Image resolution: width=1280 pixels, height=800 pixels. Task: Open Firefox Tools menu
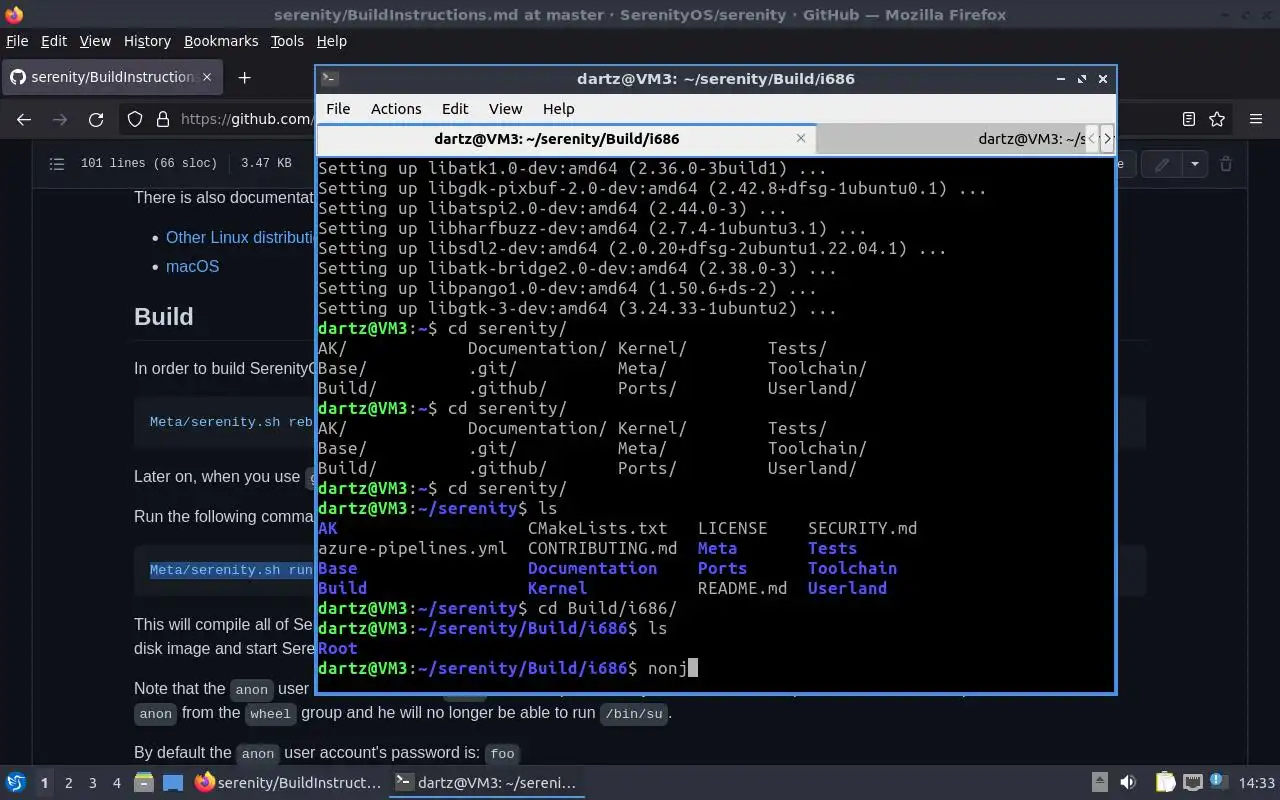coord(287,41)
